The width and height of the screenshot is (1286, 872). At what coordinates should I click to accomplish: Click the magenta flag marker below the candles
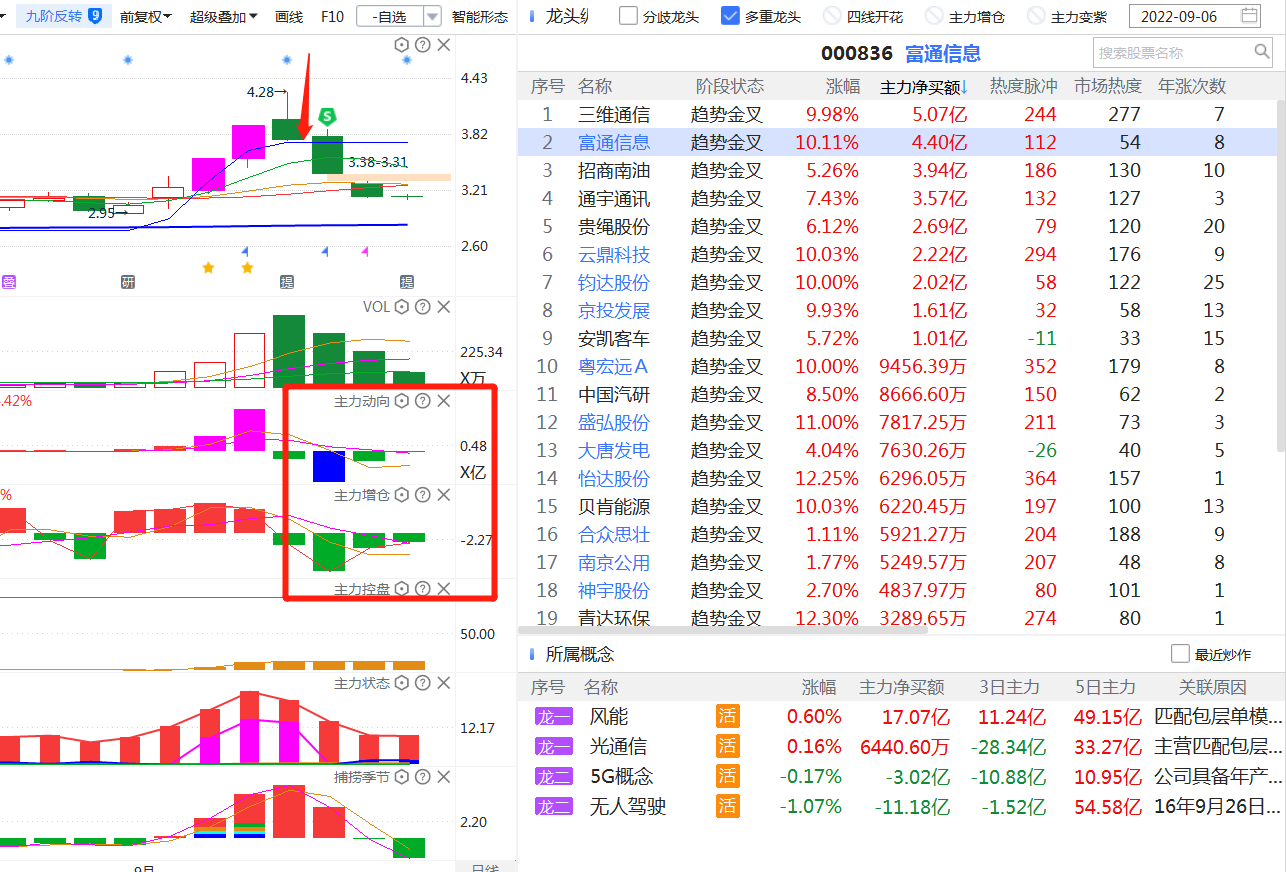point(364,251)
